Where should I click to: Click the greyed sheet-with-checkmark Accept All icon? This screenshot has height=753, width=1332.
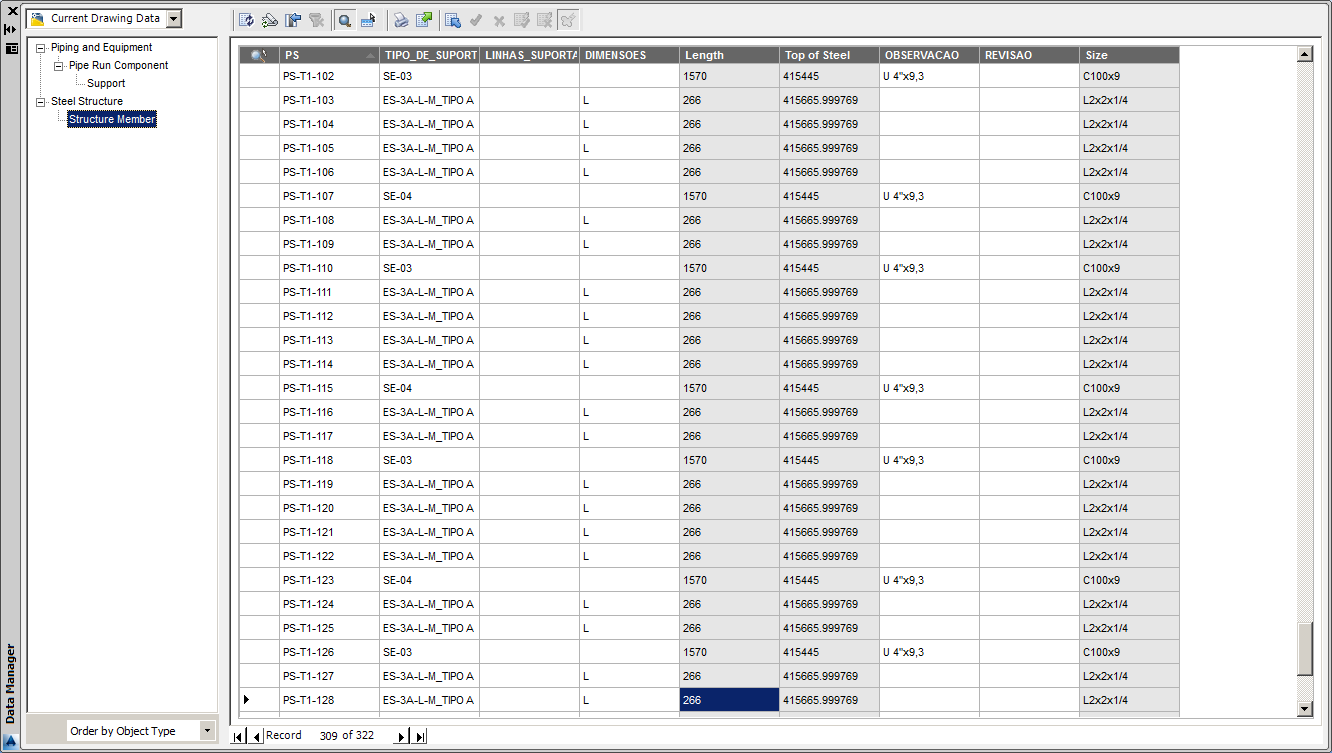point(522,19)
